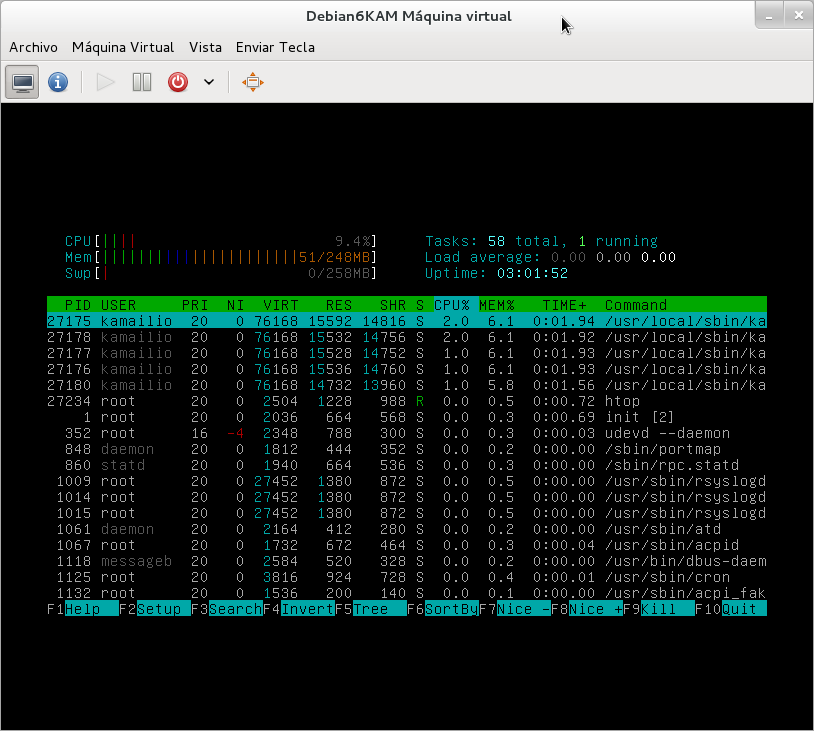This screenshot has width=814, height=731.
Task: Select process row with PID 27176
Action: click(x=406, y=369)
